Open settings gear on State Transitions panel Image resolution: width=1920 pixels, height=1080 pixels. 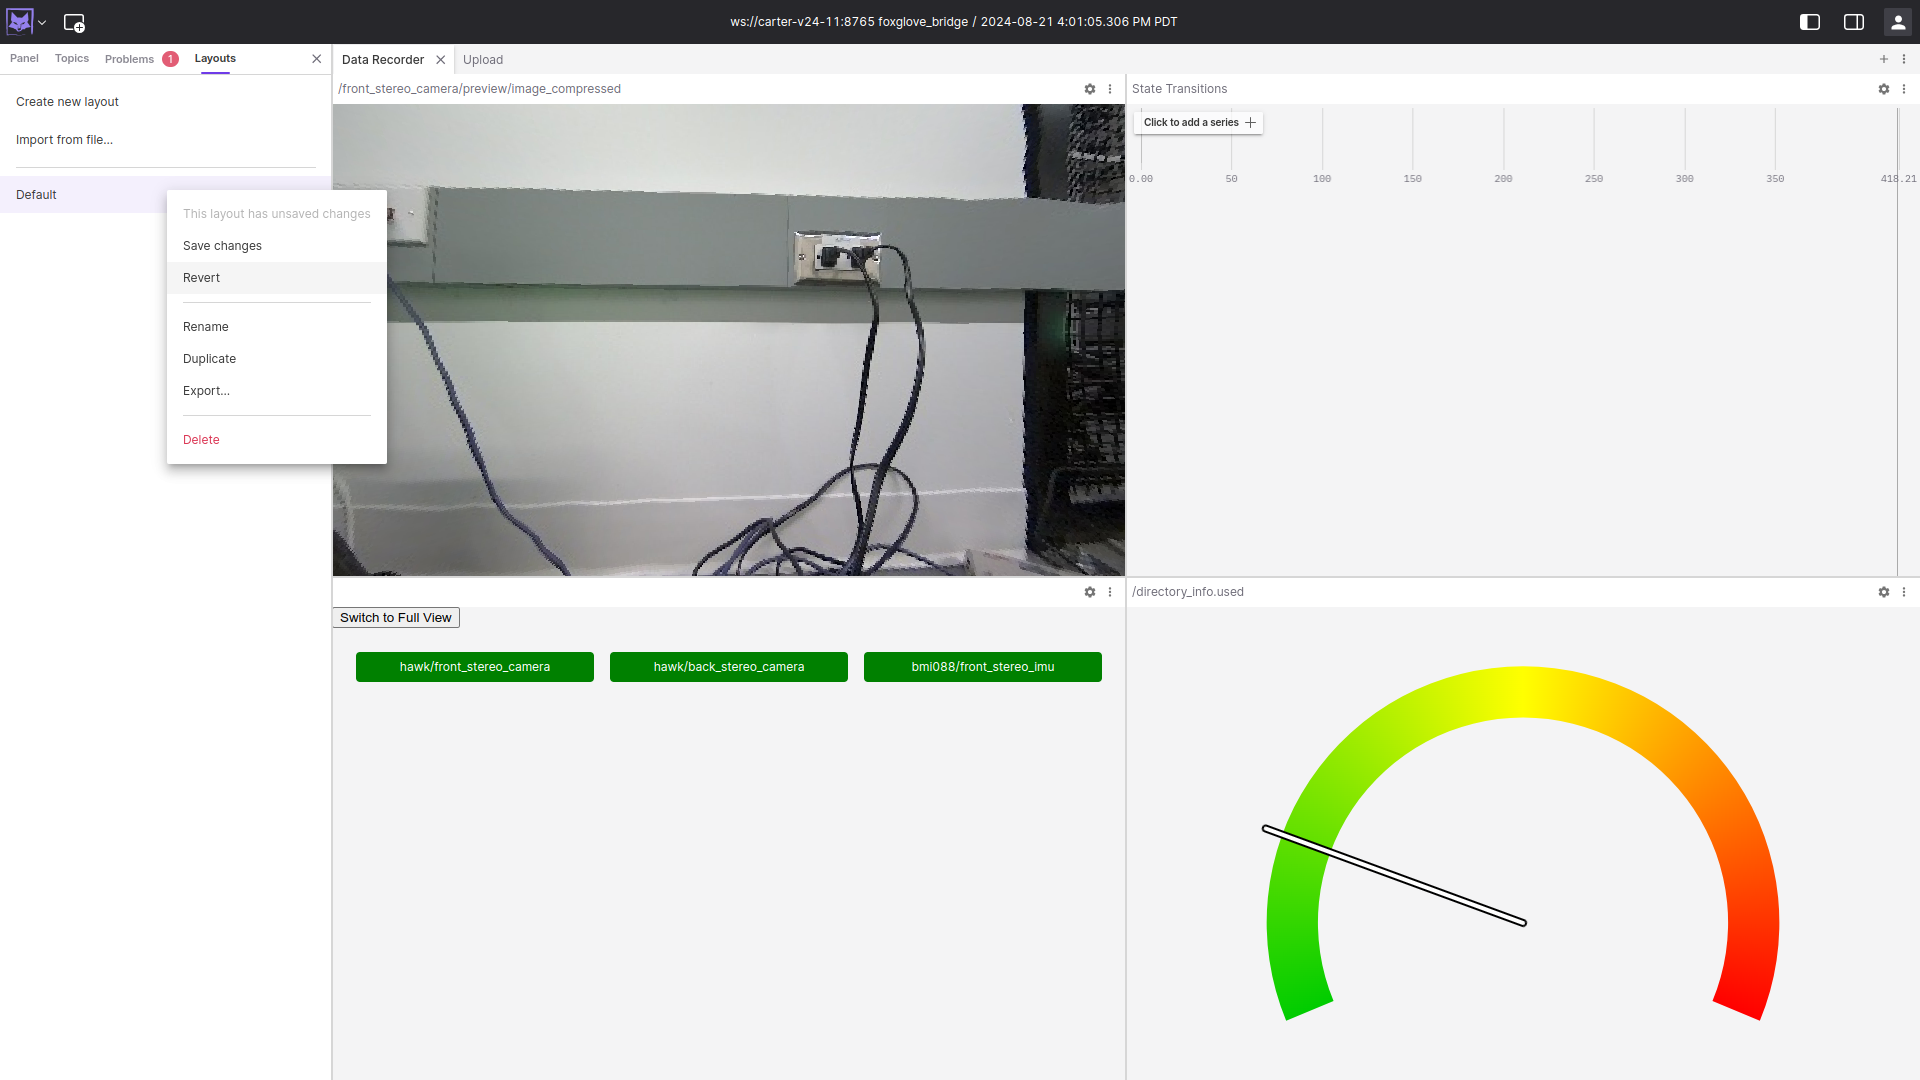tap(1884, 89)
